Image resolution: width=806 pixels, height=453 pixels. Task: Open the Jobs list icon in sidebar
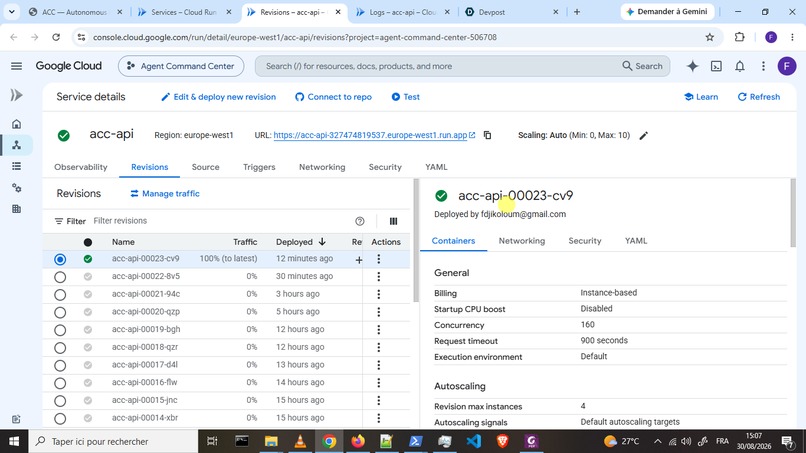[16, 166]
